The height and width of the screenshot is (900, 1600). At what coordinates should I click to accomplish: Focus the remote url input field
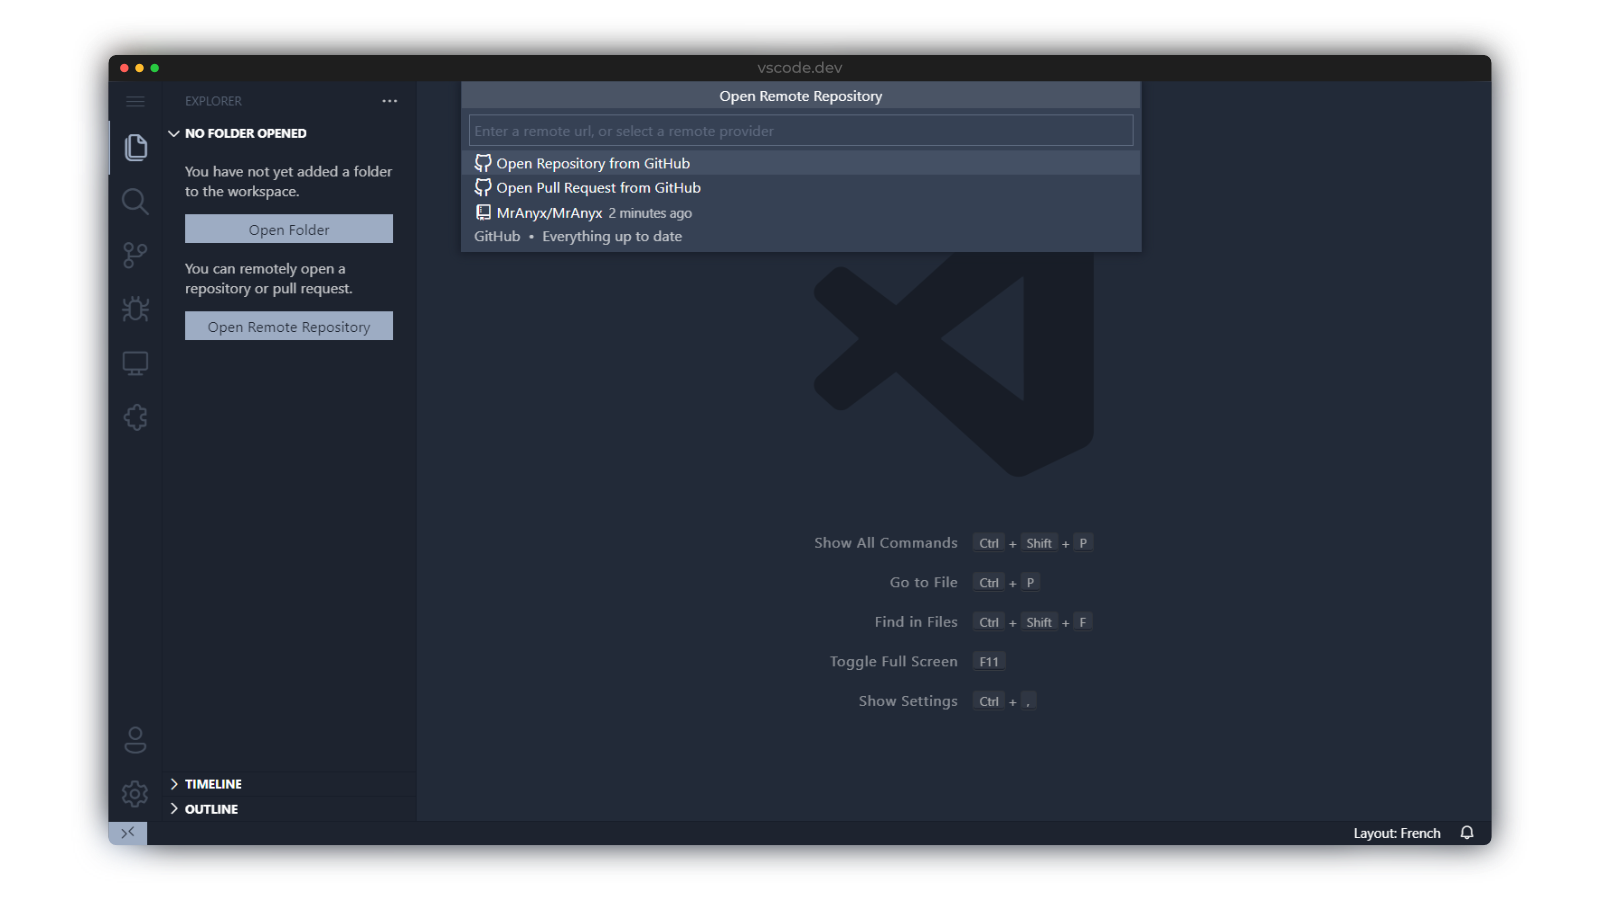801,131
